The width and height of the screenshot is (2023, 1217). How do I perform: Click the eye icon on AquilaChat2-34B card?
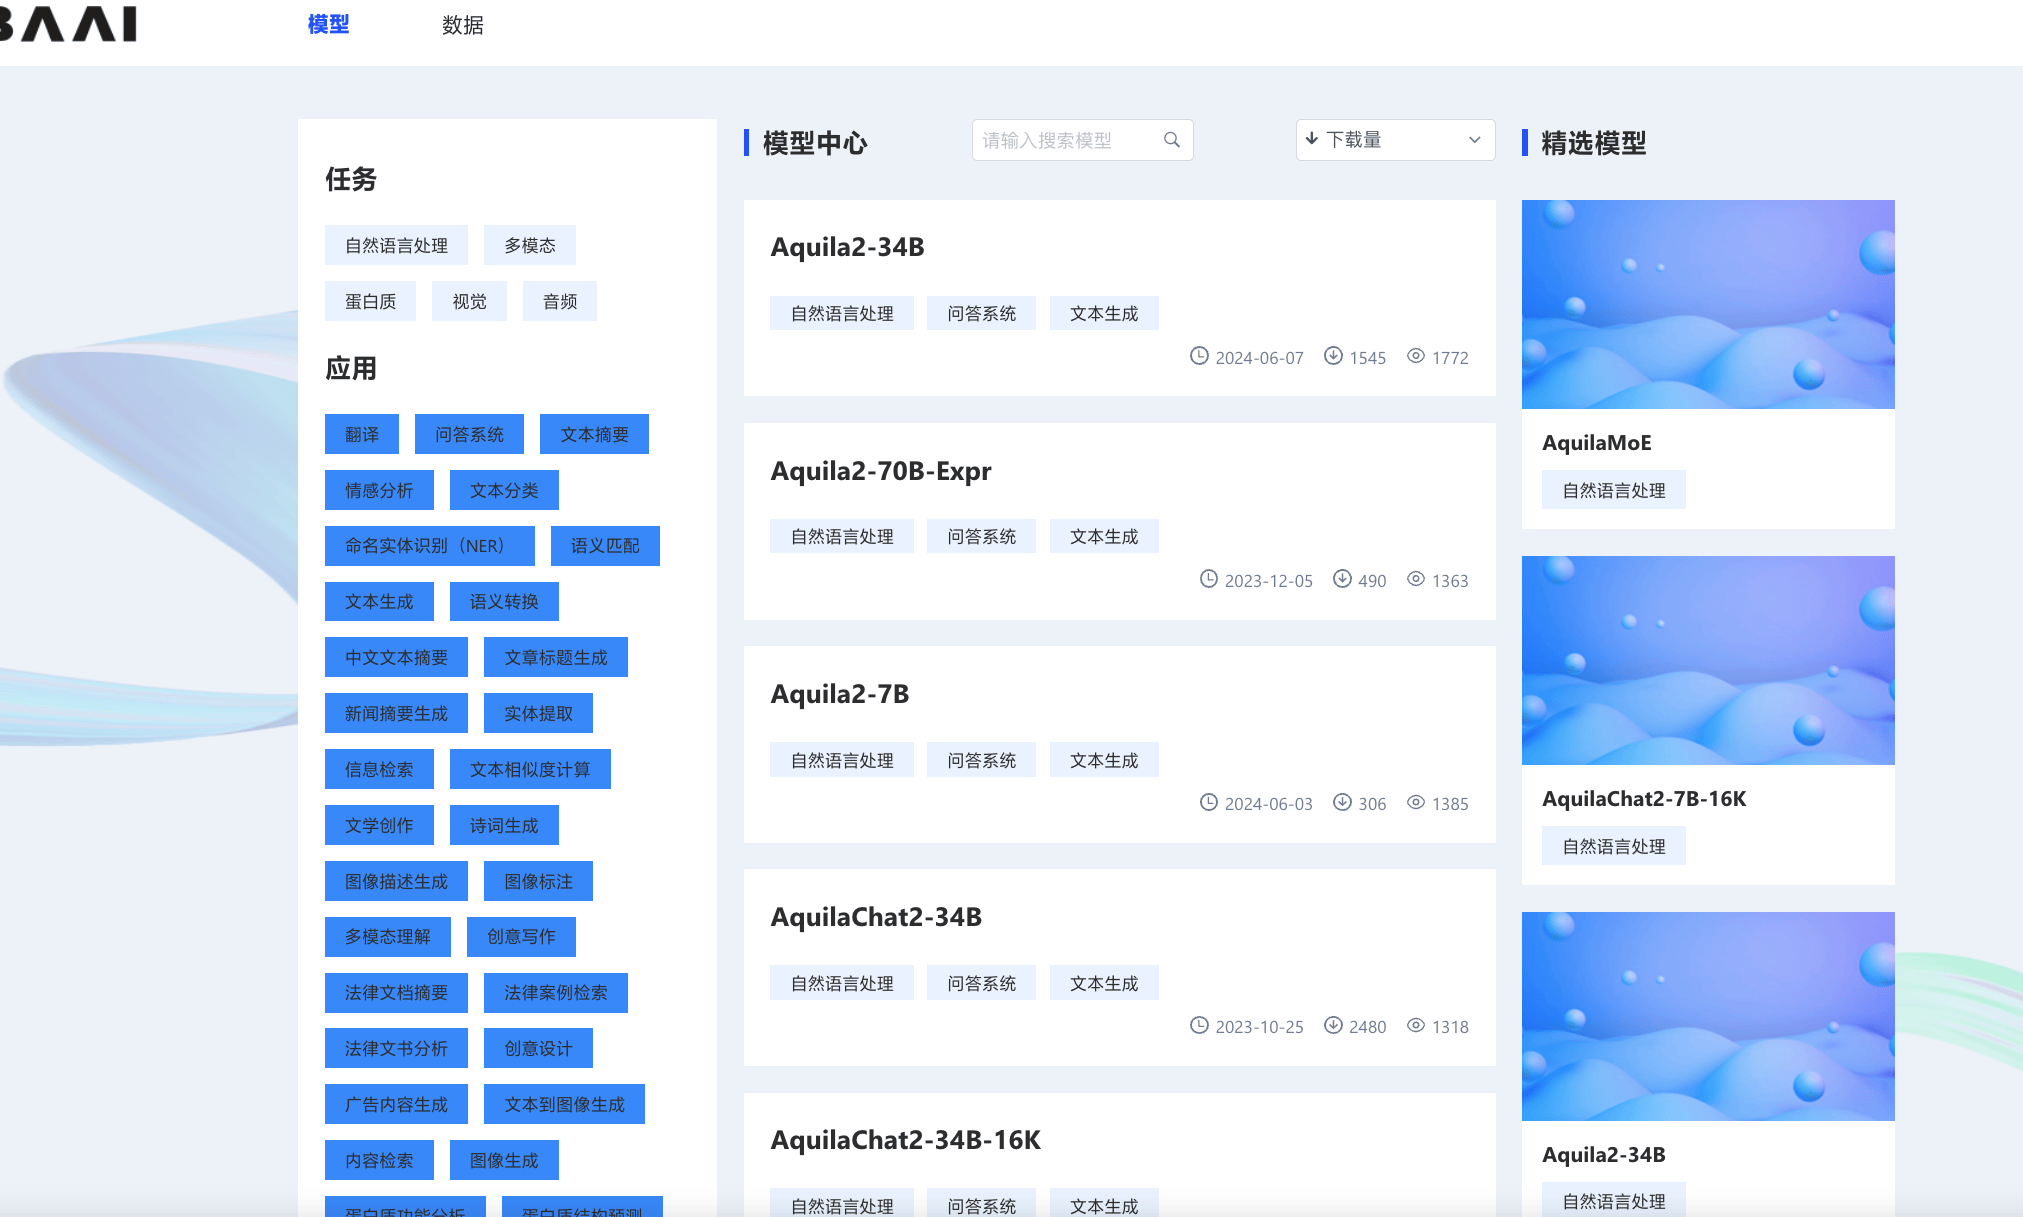(x=1416, y=1025)
